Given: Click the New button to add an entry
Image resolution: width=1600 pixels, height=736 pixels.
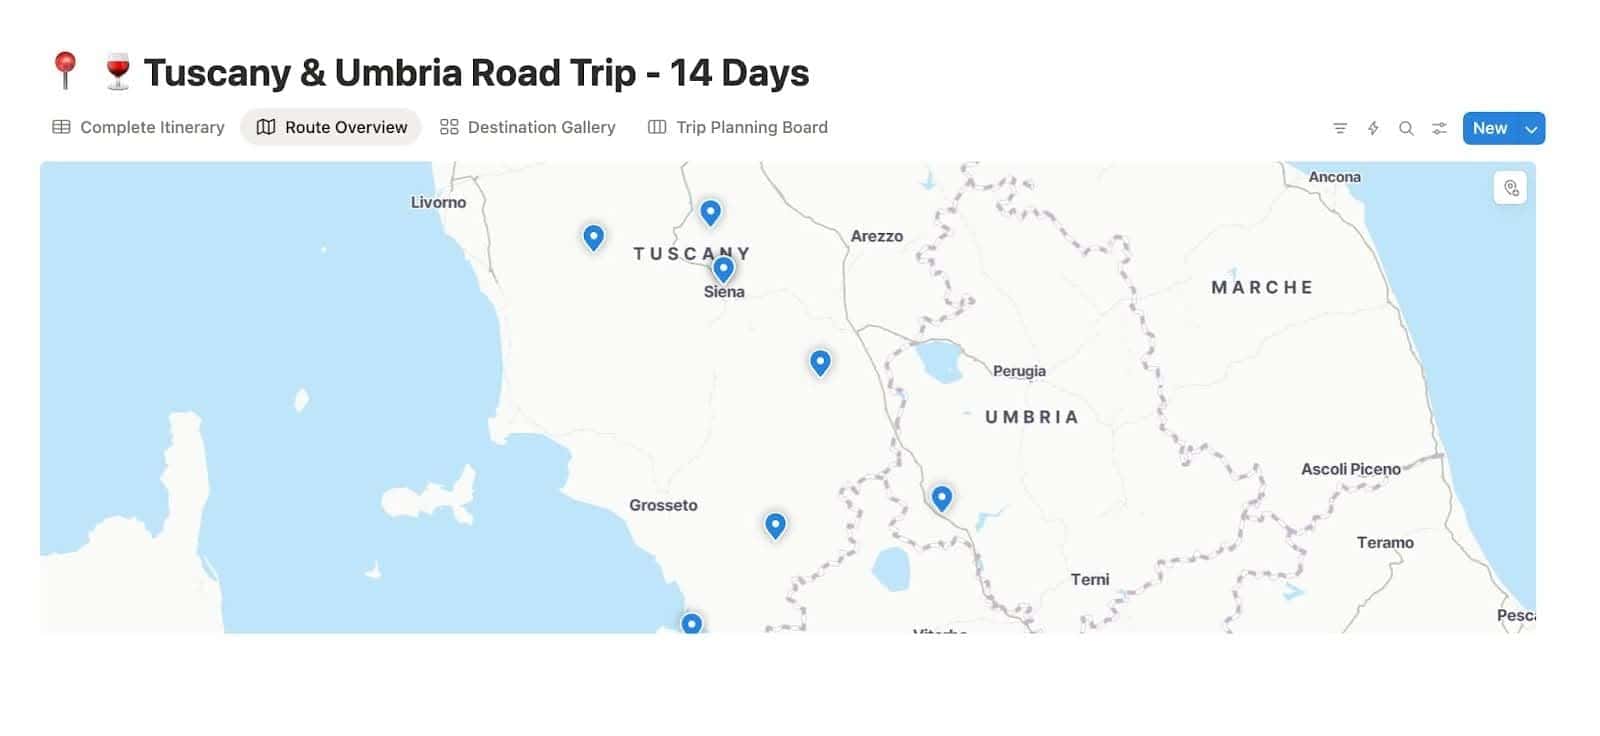Looking at the screenshot, I should (1489, 128).
